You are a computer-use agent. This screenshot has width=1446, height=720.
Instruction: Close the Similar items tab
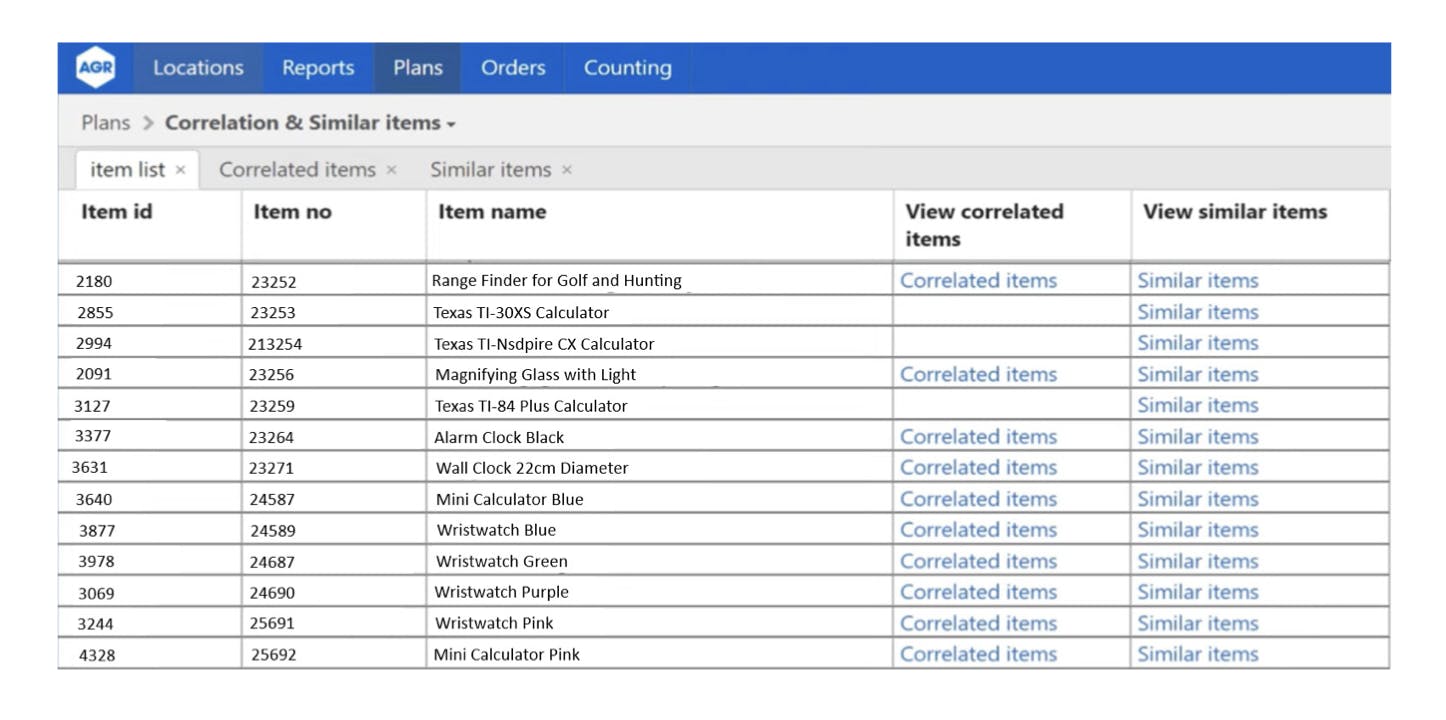click(x=567, y=171)
